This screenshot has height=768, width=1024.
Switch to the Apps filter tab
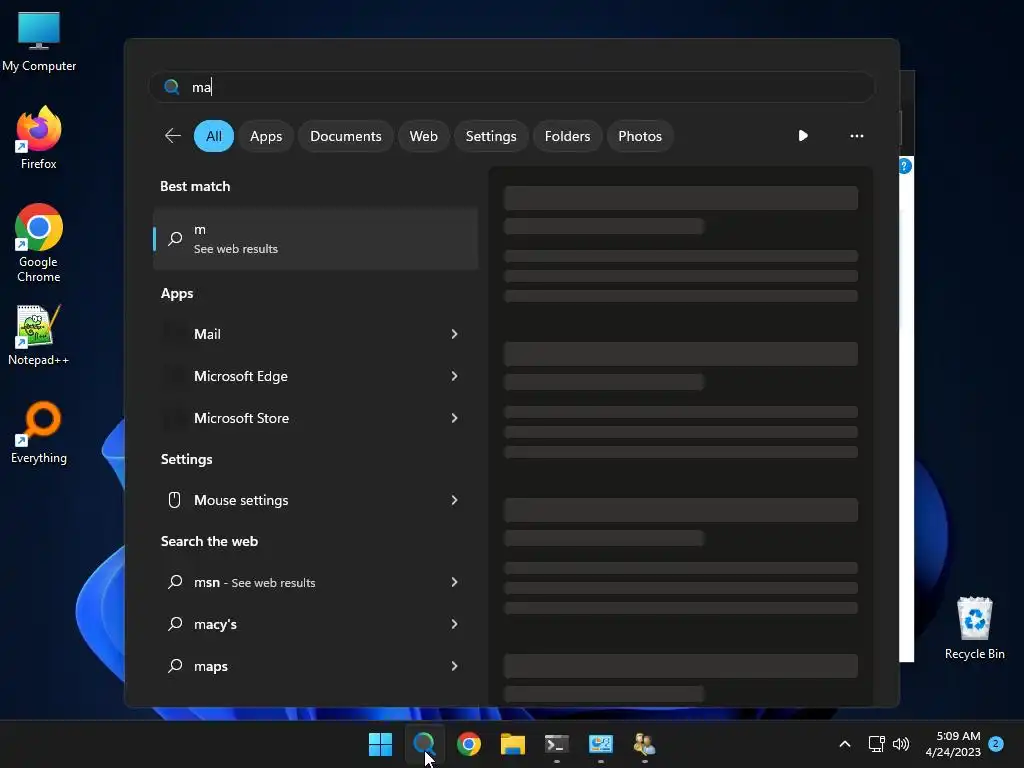(x=266, y=136)
